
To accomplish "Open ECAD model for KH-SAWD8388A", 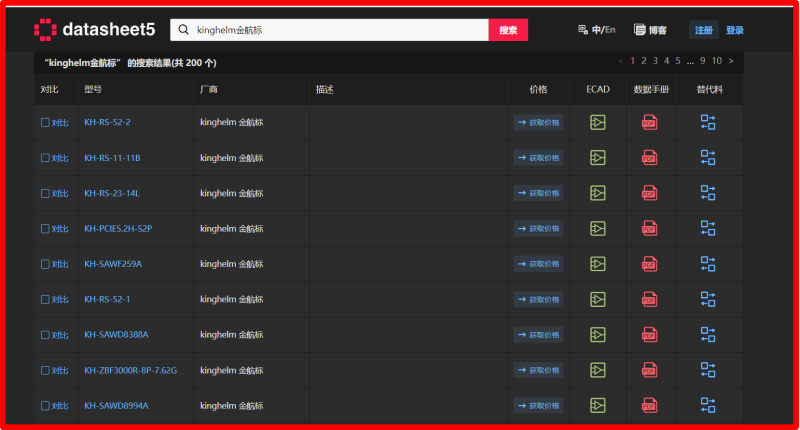I will tap(597, 335).
